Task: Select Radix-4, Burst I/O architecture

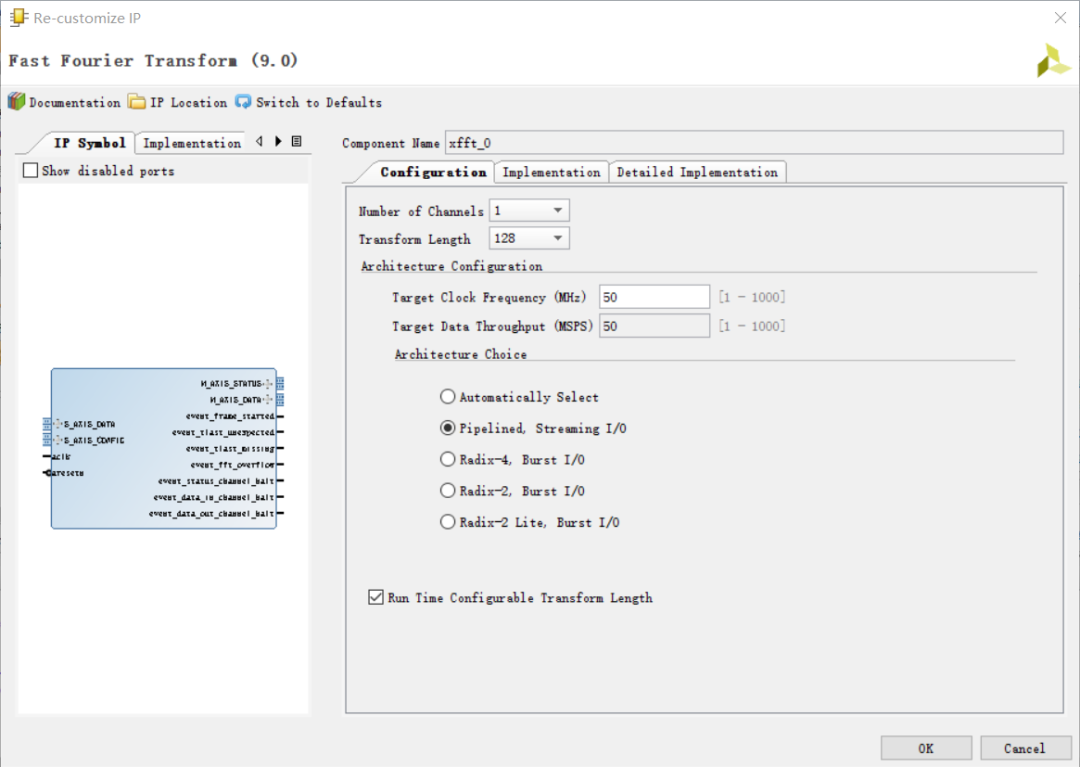Action: pyautogui.click(x=448, y=460)
